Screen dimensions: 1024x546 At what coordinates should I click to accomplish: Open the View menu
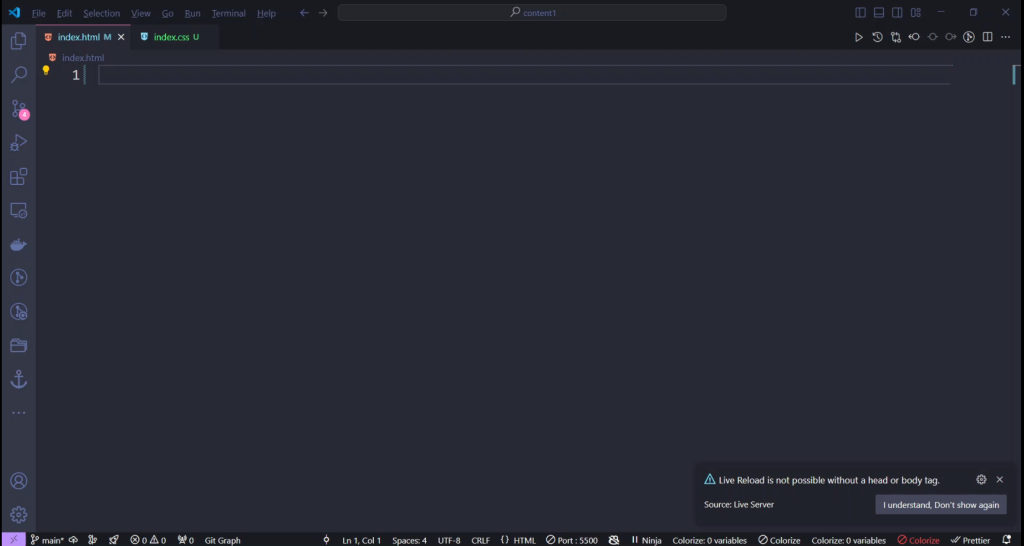140,13
